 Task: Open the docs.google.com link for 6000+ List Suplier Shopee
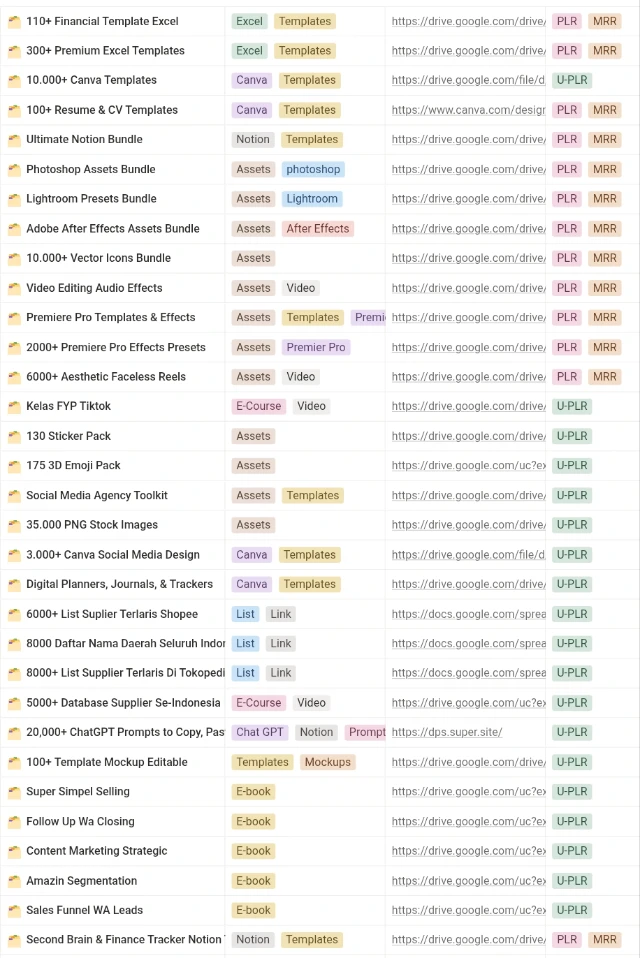pyautogui.click(x=468, y=614)
